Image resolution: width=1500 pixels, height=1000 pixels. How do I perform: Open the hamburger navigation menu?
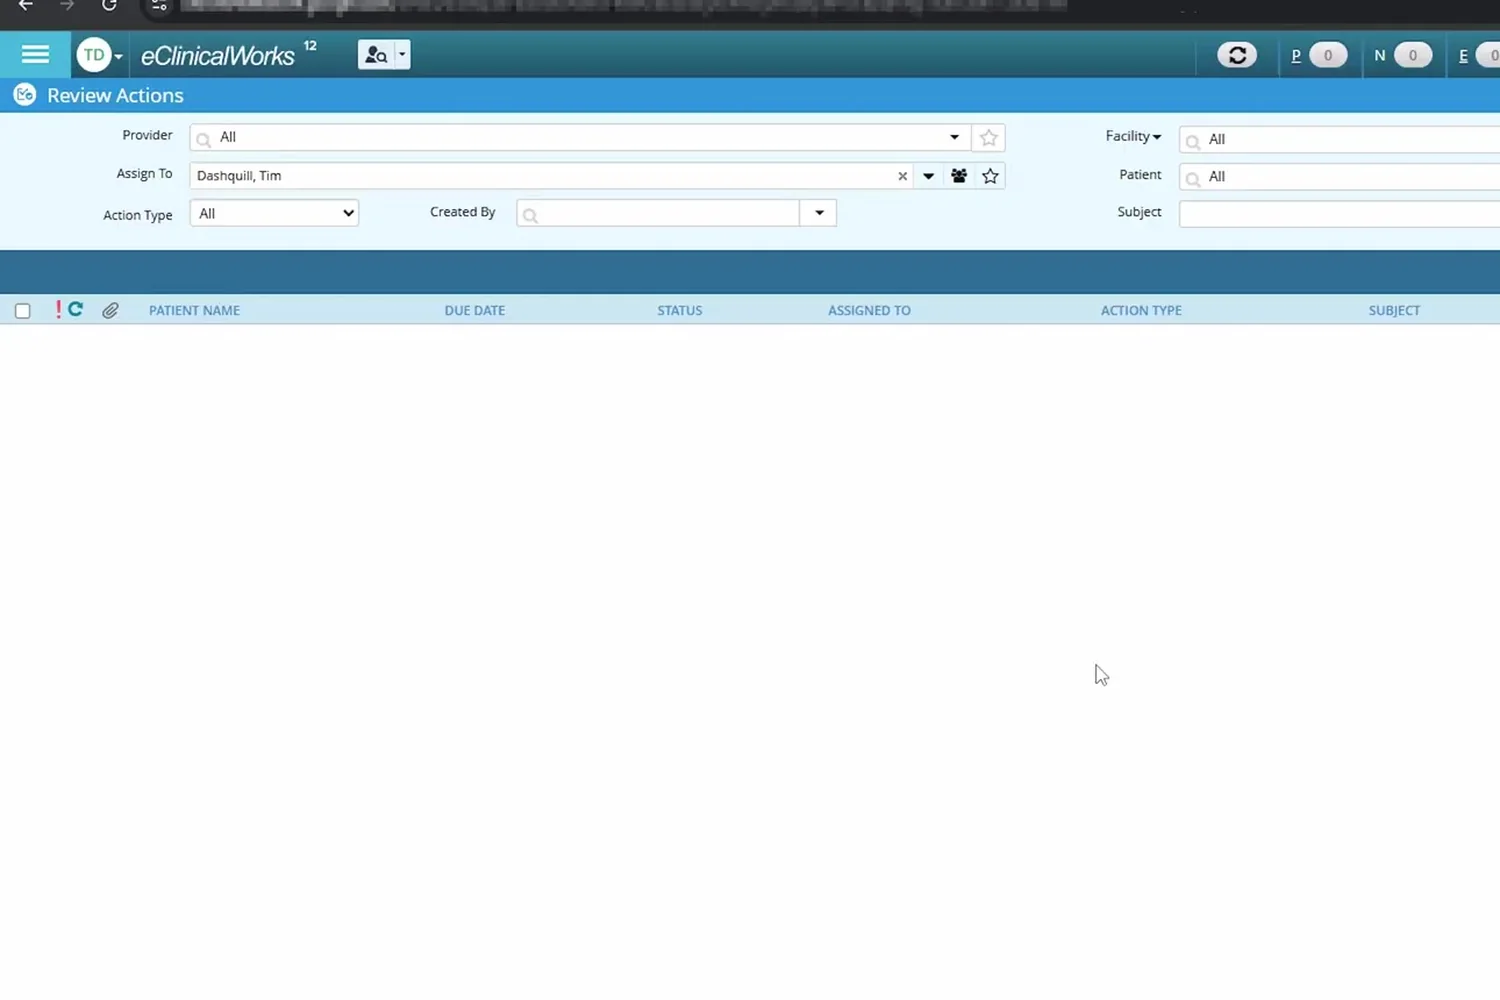coord(35,54)
